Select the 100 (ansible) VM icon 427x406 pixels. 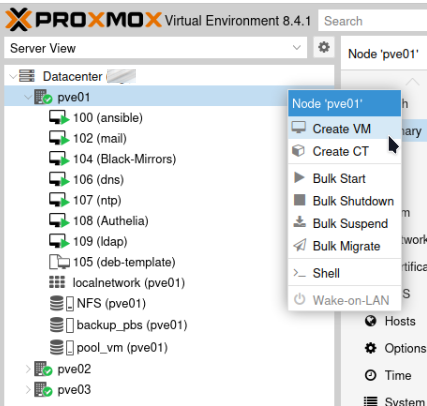pos(59,118)
